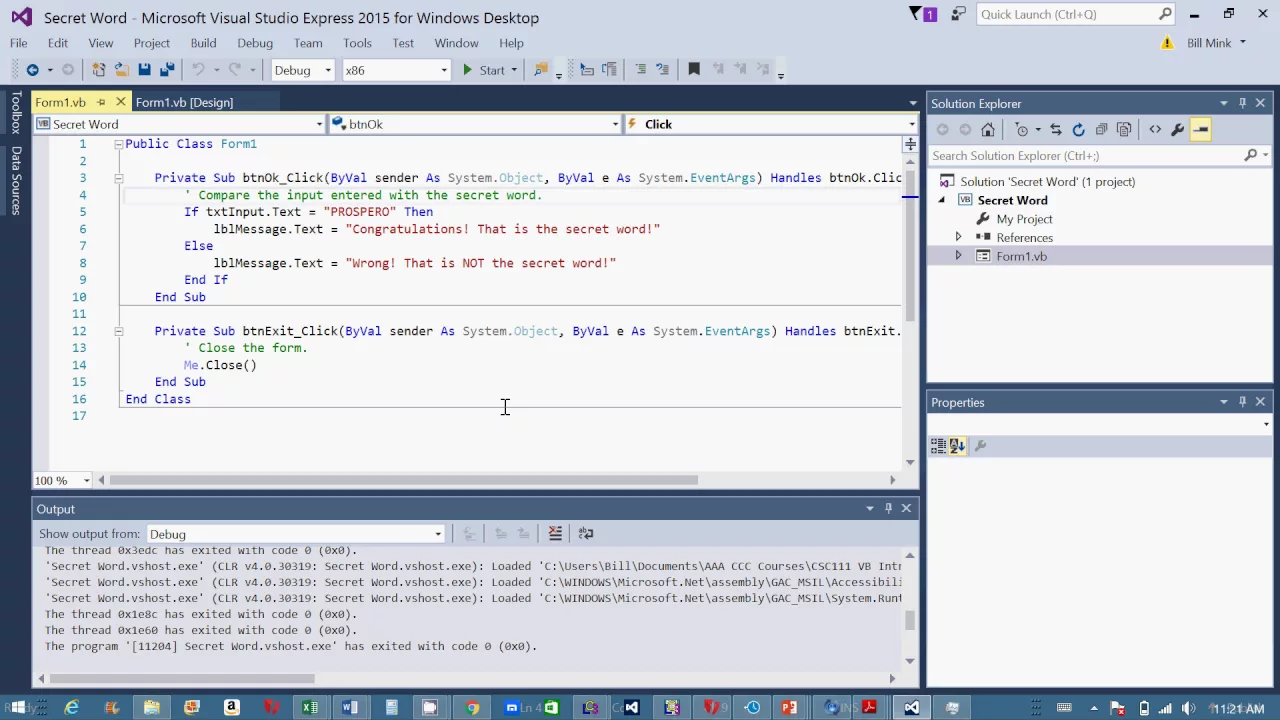Expand the Form1.vb node in Solution Explorer

coord(958,256)
